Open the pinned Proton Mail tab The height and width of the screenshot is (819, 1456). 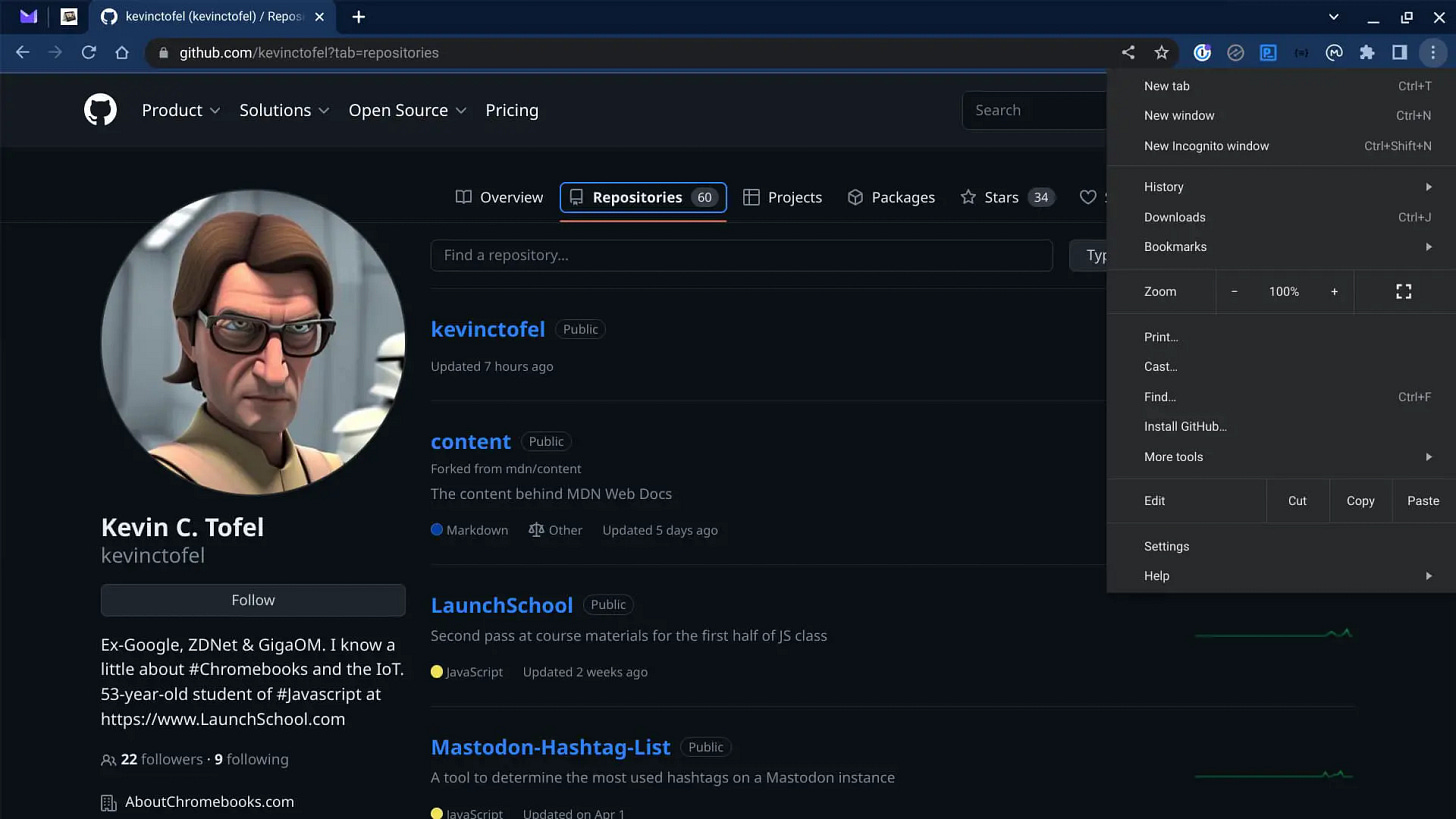[x=28, y=16]
